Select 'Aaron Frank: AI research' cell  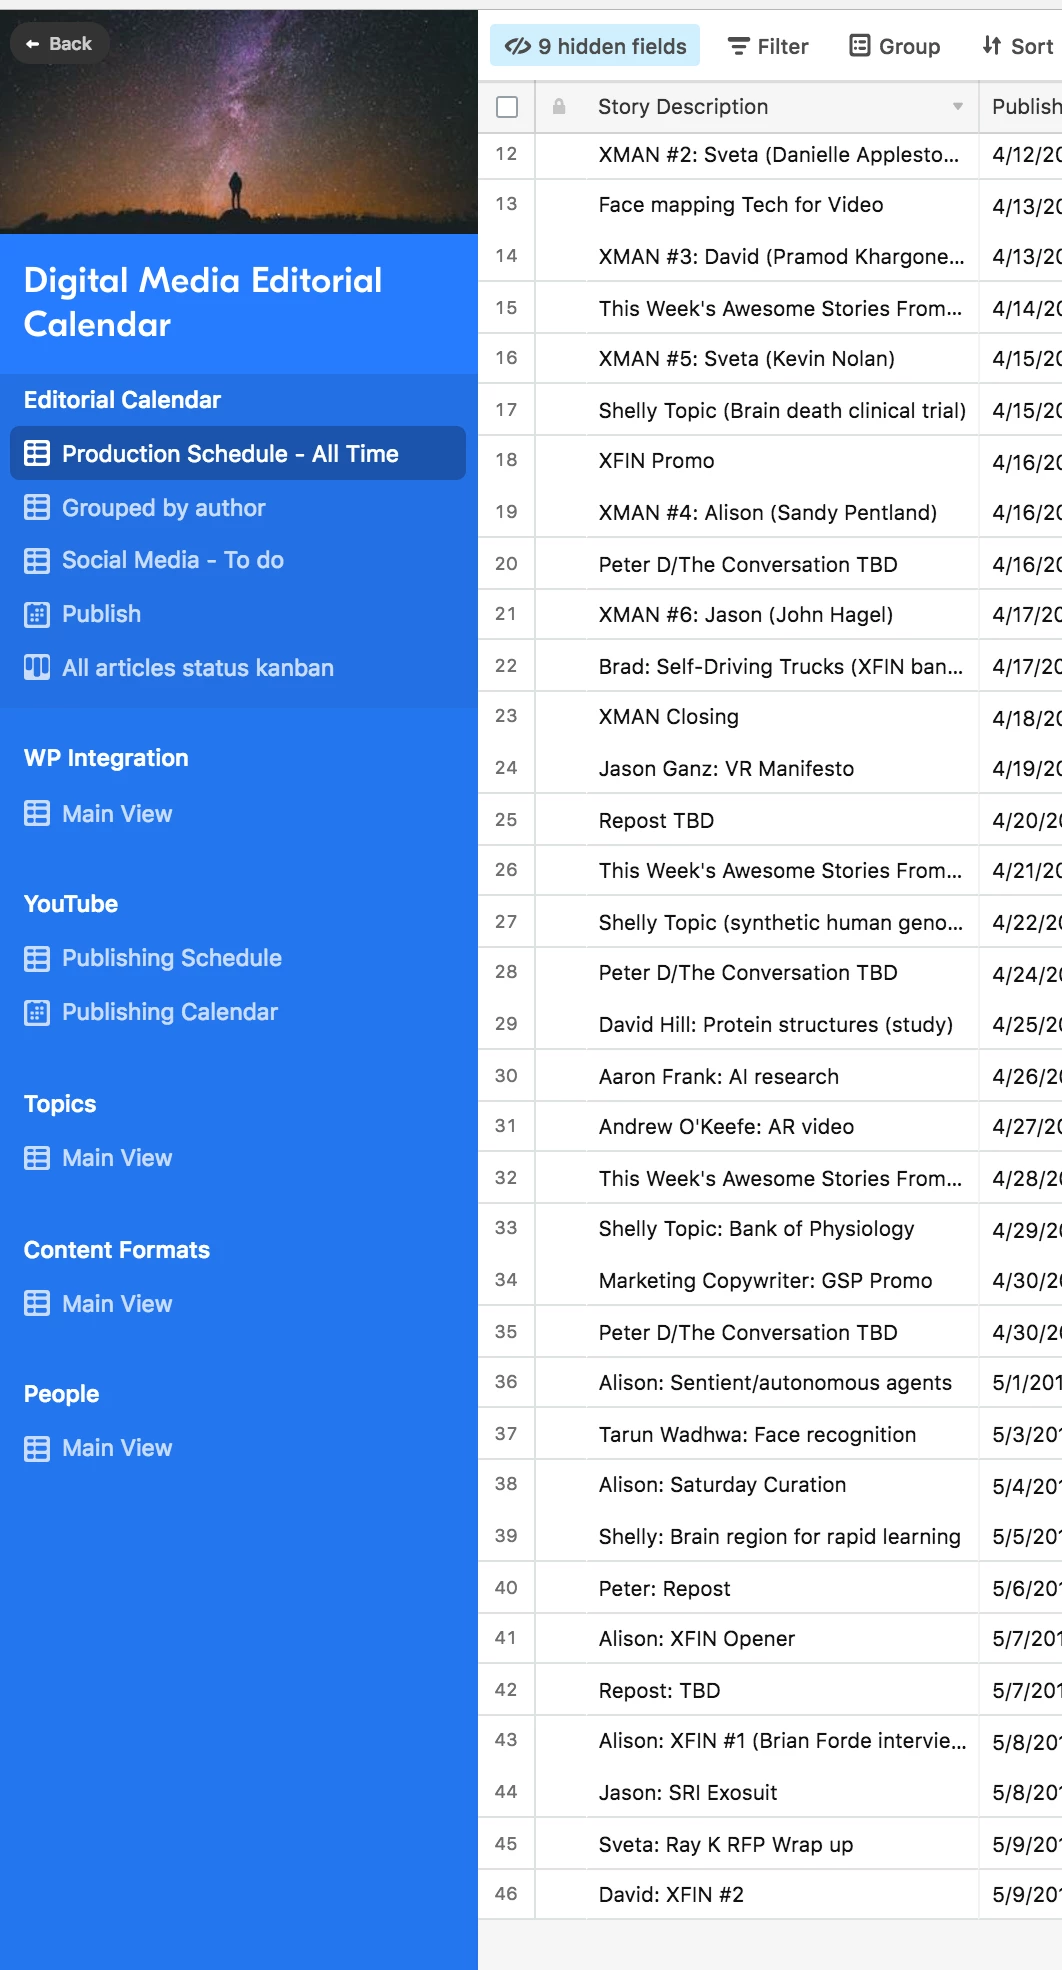pos(782,1077)
